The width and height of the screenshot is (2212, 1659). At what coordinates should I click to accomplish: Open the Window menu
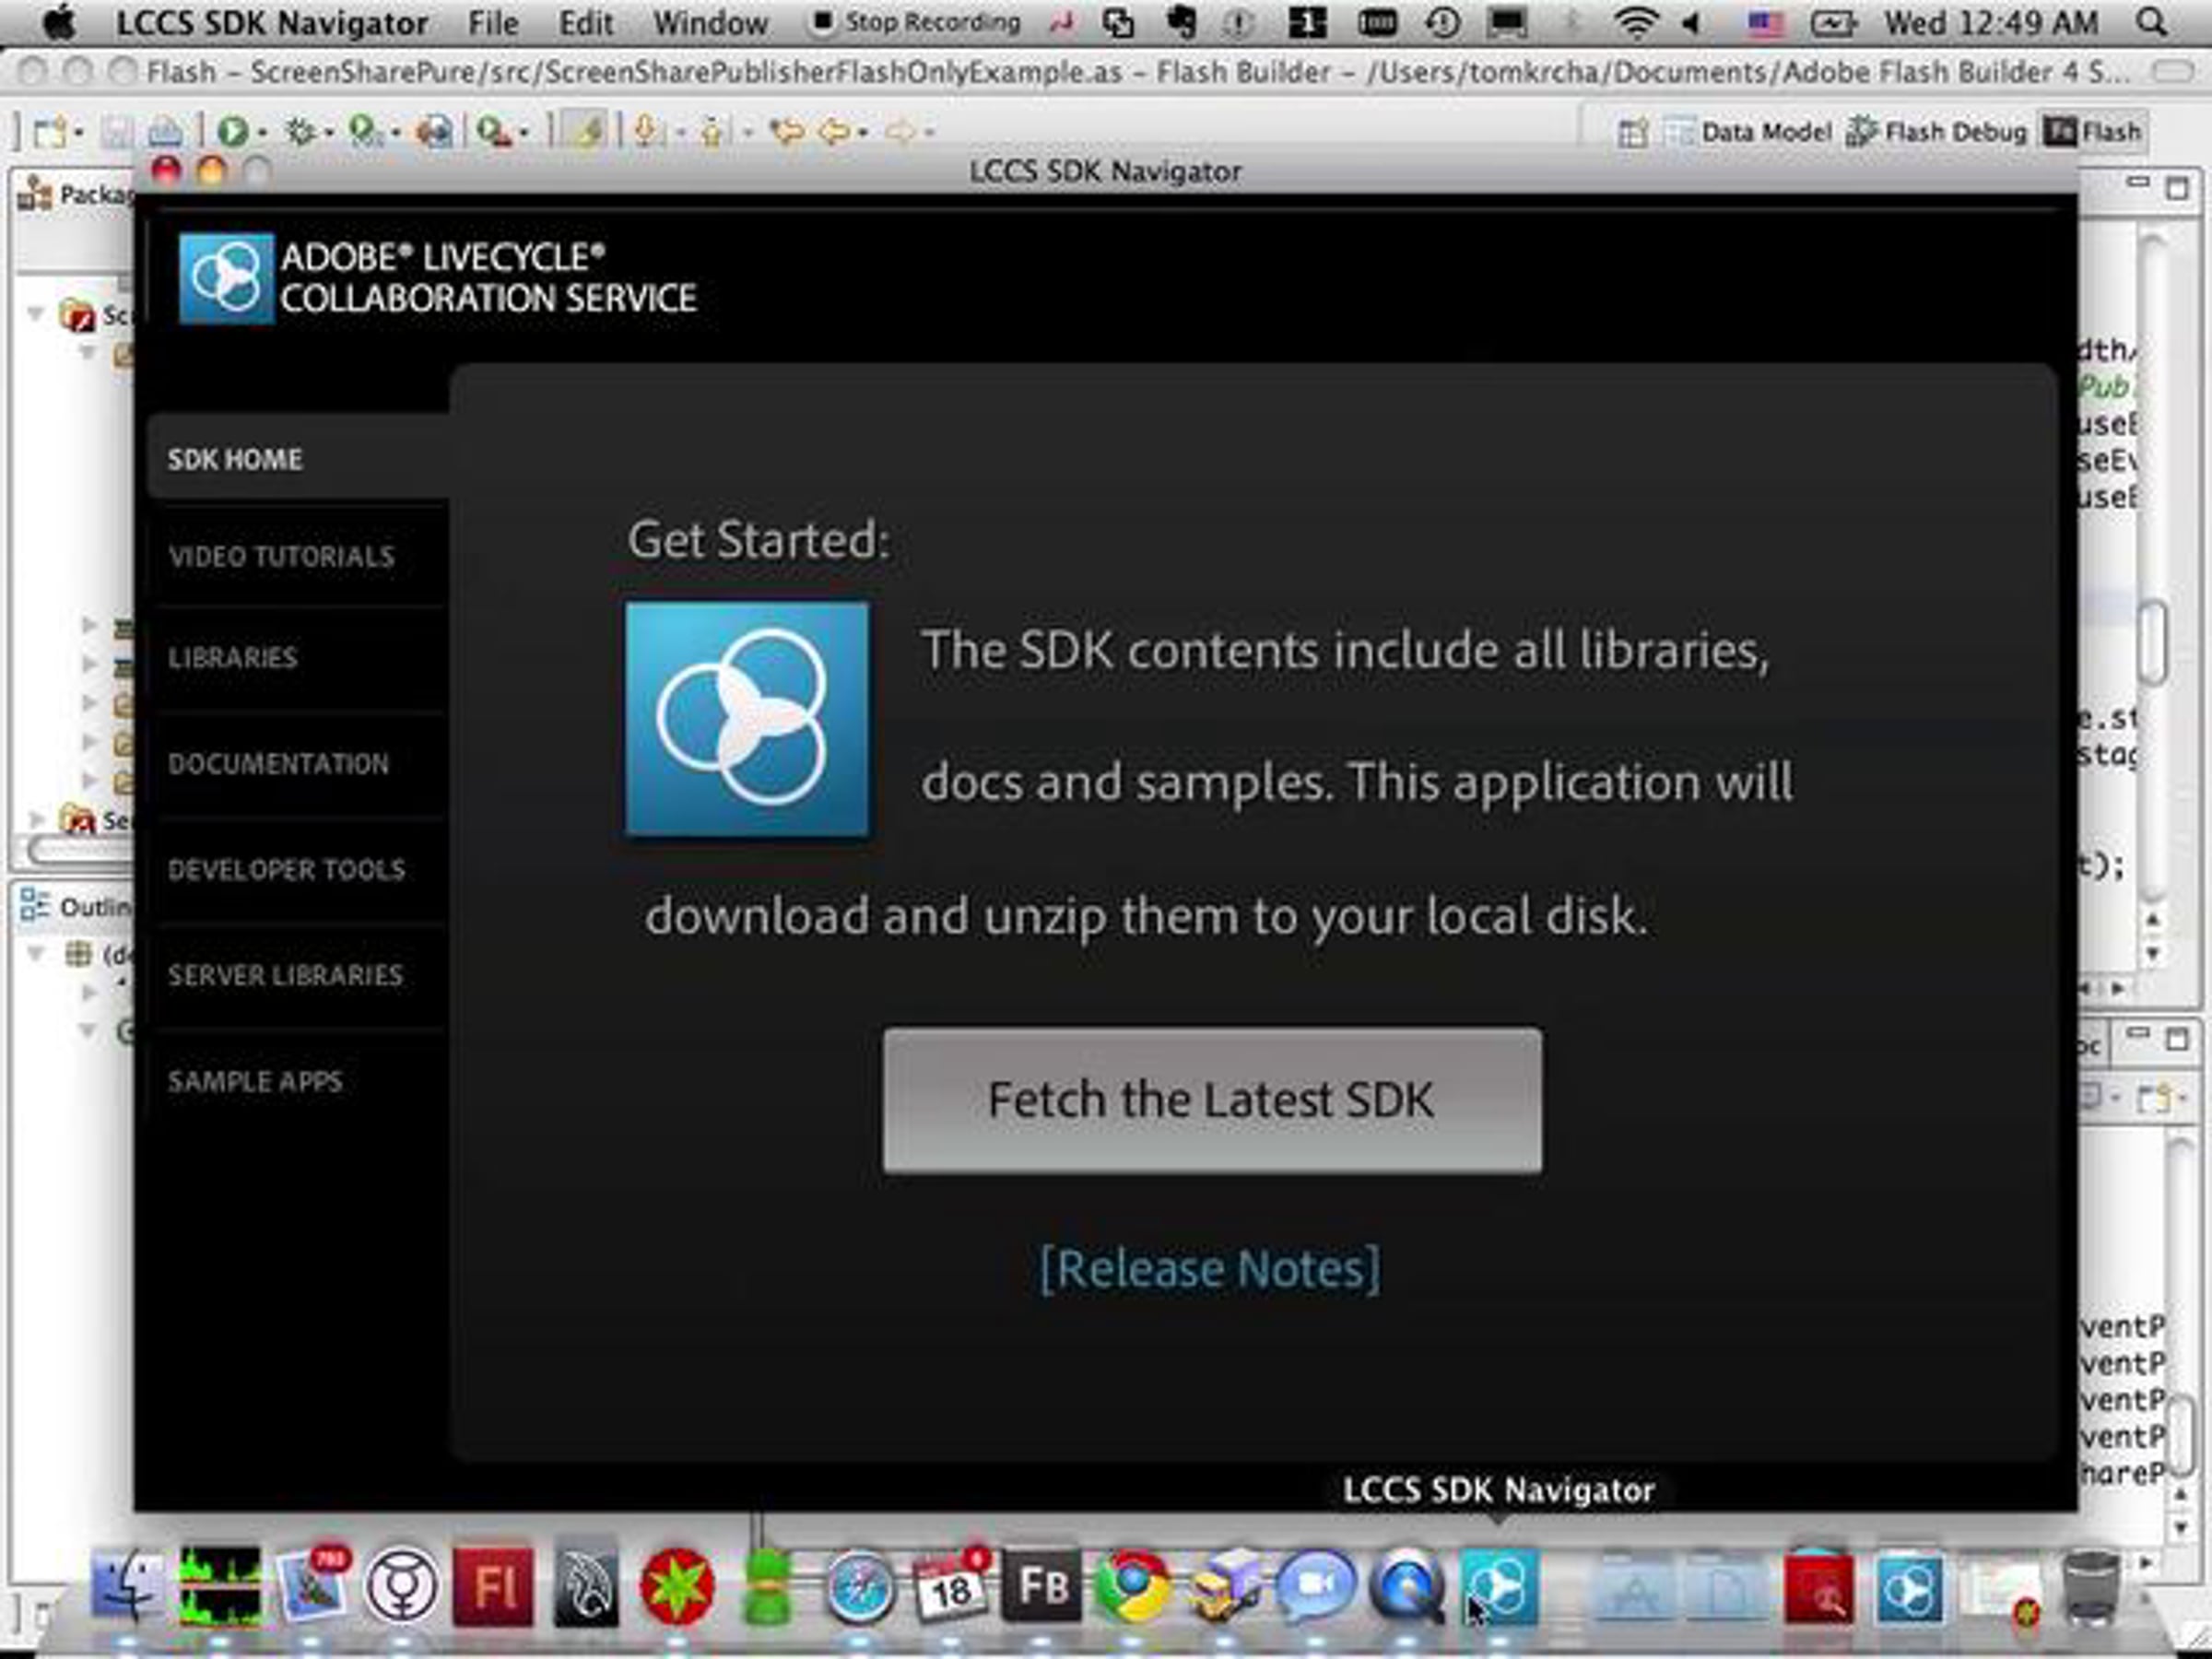coord(710,23)
